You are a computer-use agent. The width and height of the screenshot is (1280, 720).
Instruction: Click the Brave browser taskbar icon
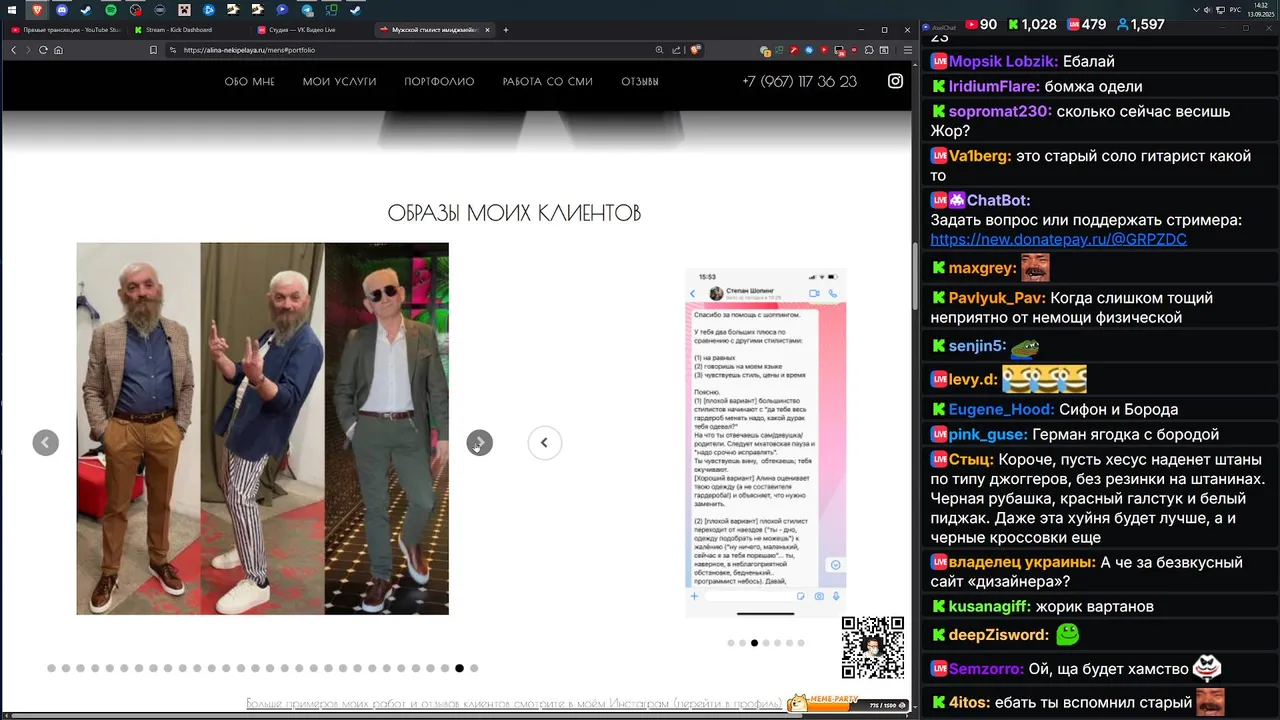[38, 9]
